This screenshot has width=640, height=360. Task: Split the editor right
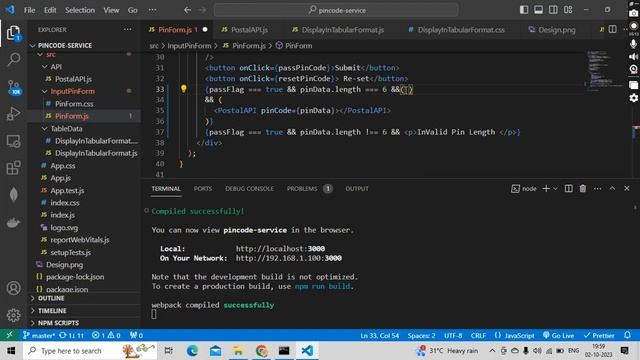pyautogui.click(x=613, y=29)
